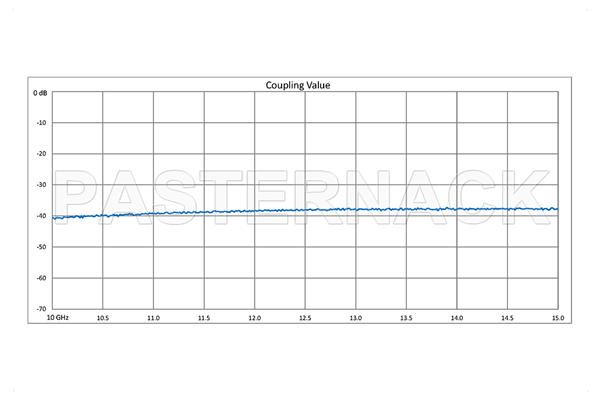600x400 pixels.
Task: Select the -10 y-axis label
Action: coord(41,123)
